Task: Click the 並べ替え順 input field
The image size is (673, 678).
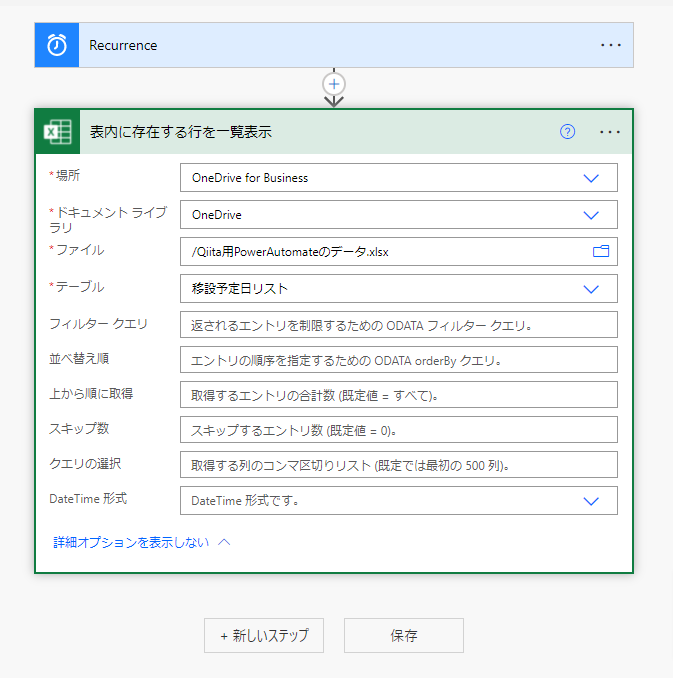Action: point(399,360)
